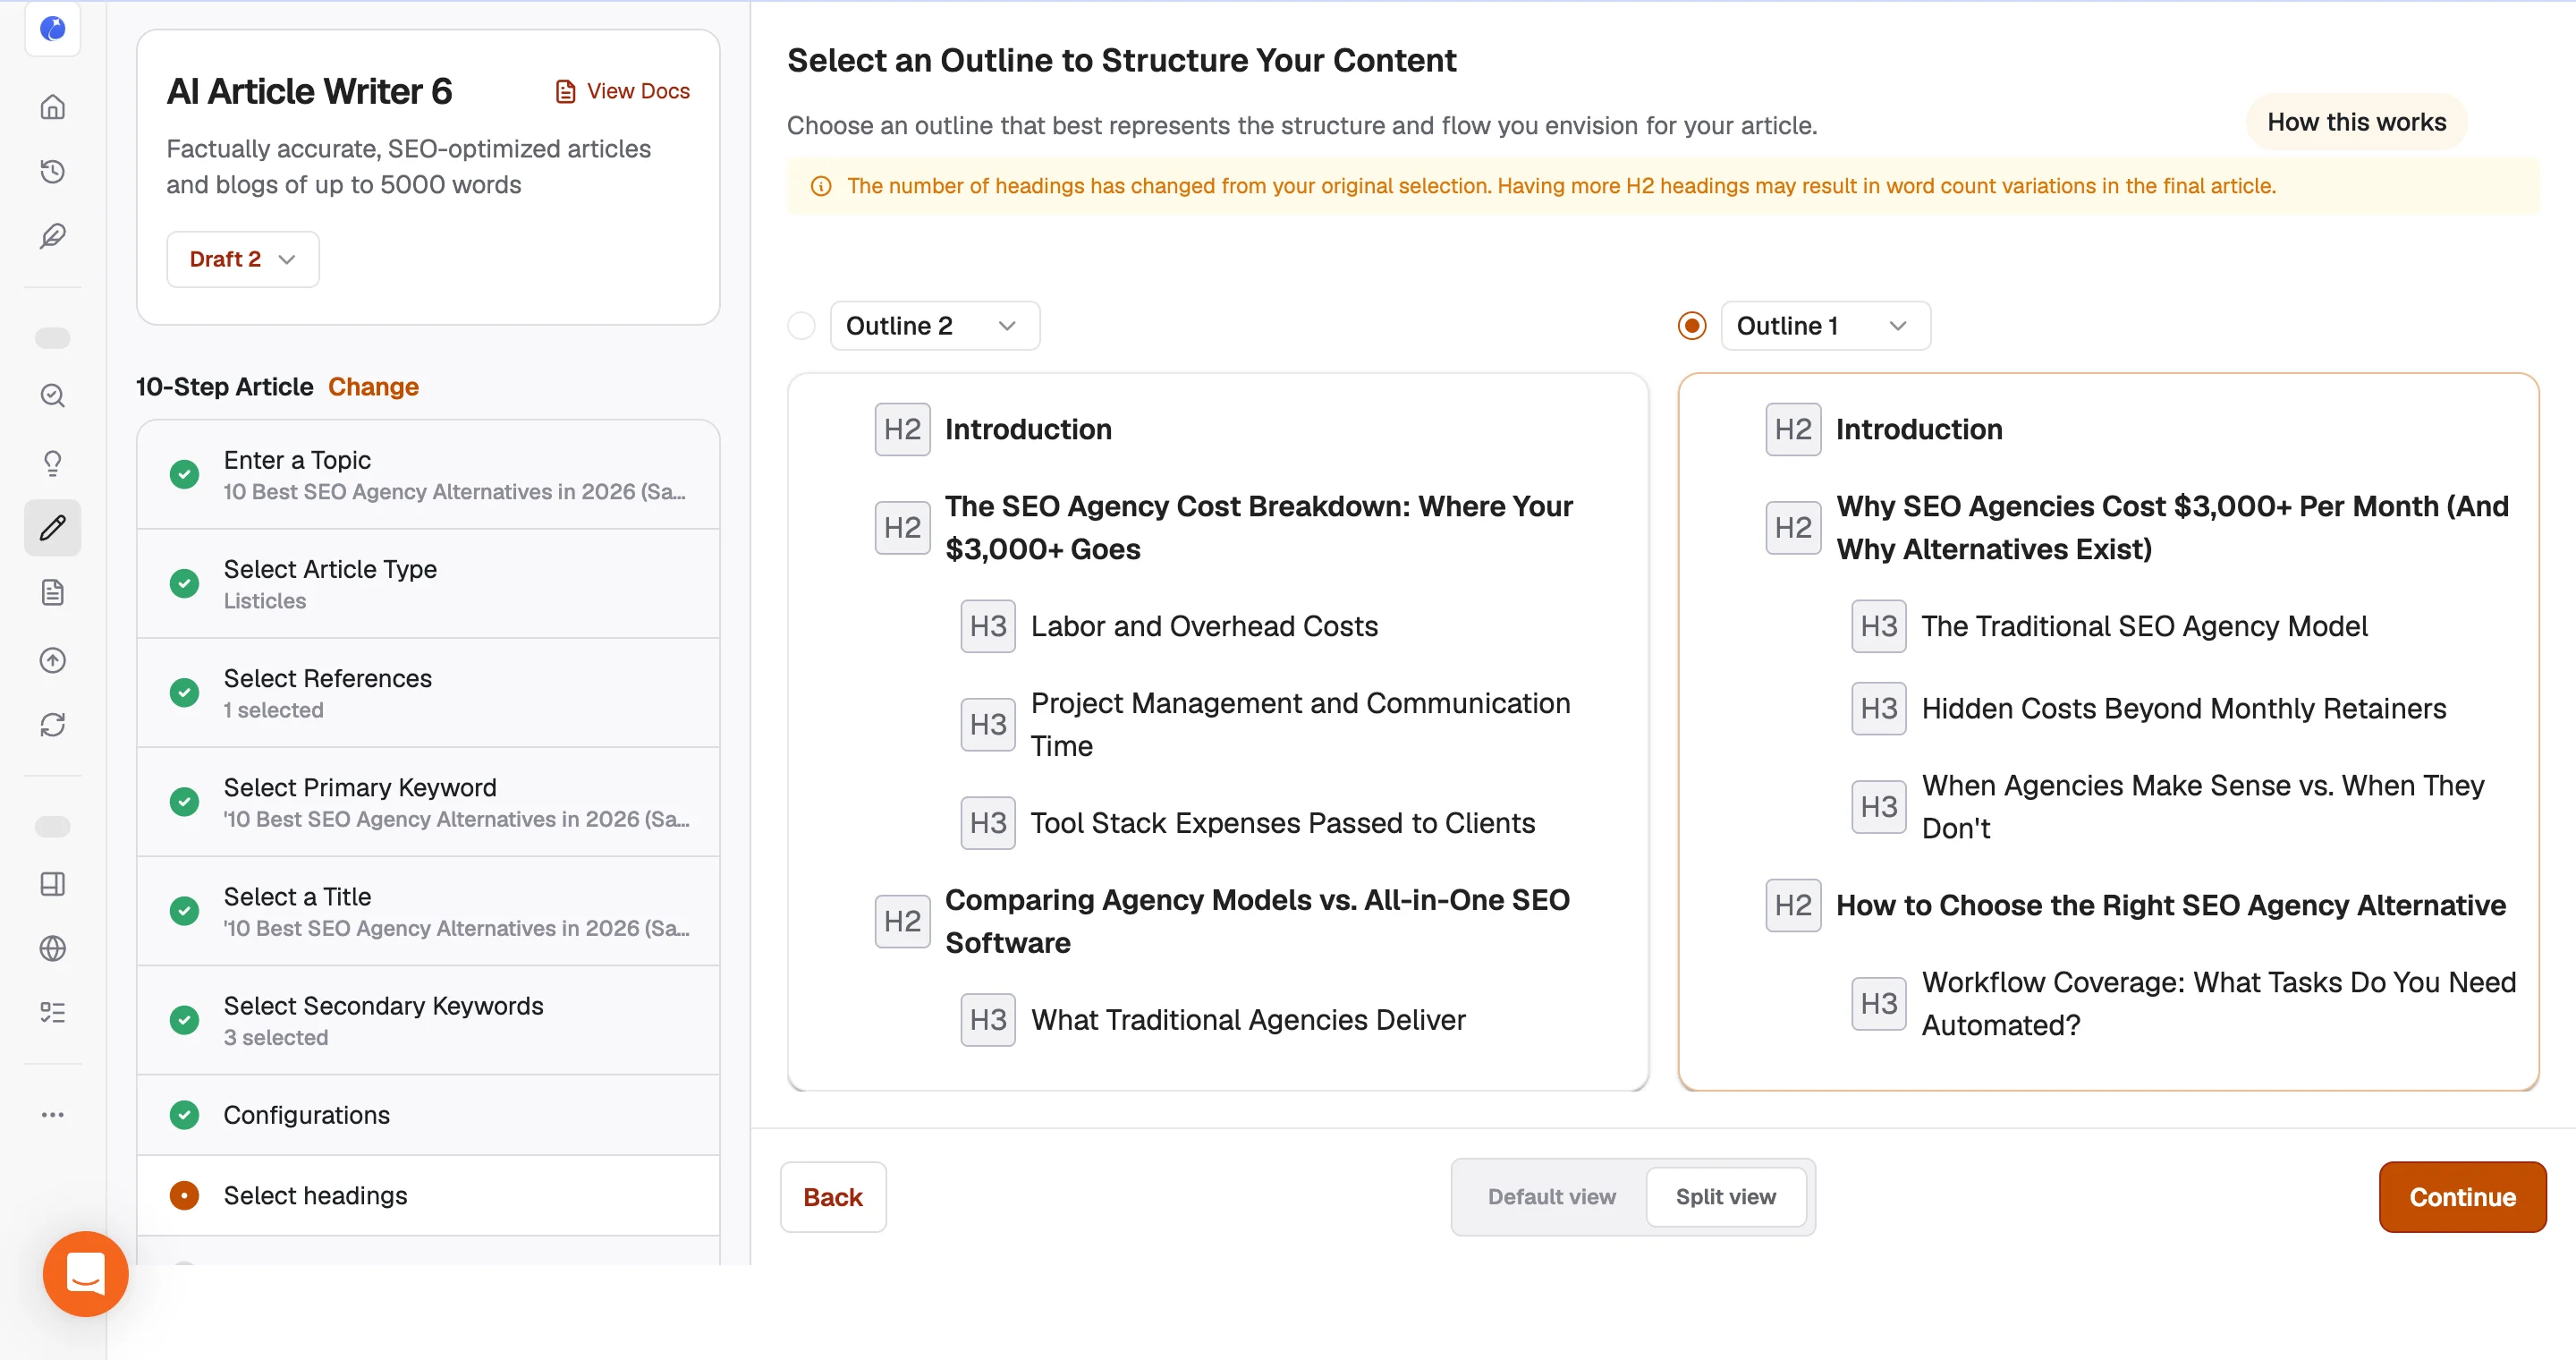Click Outline 1 'Introduction' heading
Image resolution: width=2576 pixels, height=1360 pixels.
point(1919,430)
